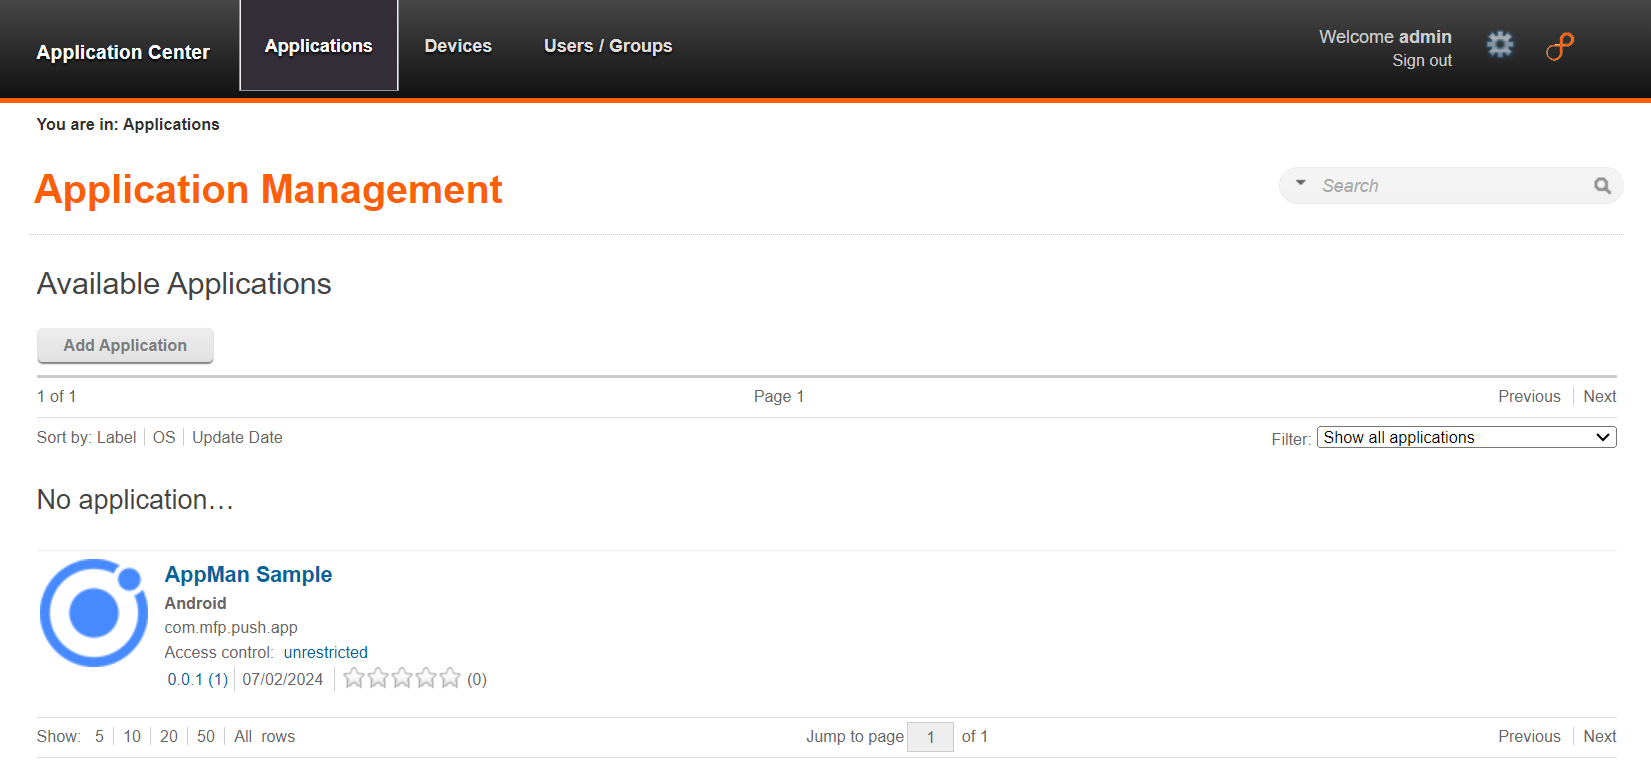Click the Jump to page field
Viewport: 1651px width, 772px height.
[930, 737]
